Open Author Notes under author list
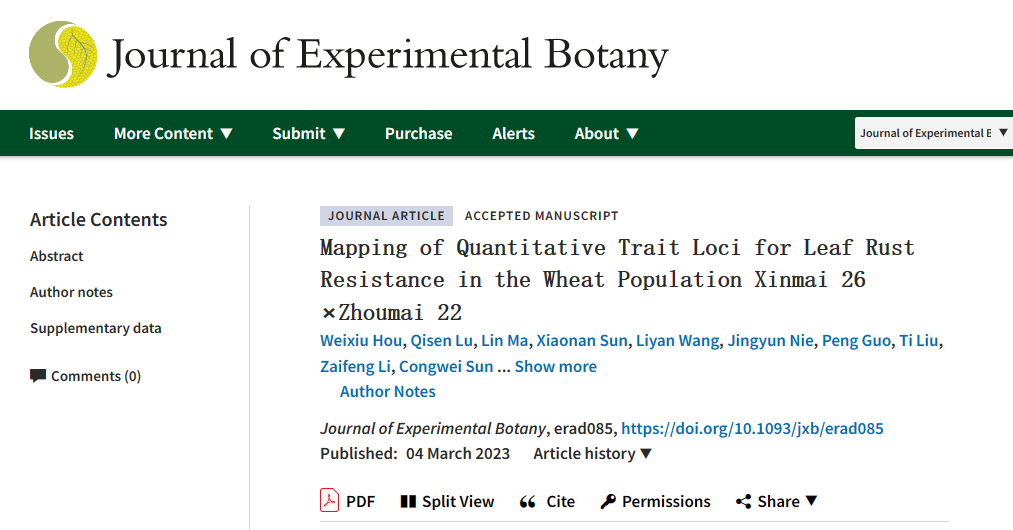The width and height of the screenshot is (1013, 530). pos(388,391)
